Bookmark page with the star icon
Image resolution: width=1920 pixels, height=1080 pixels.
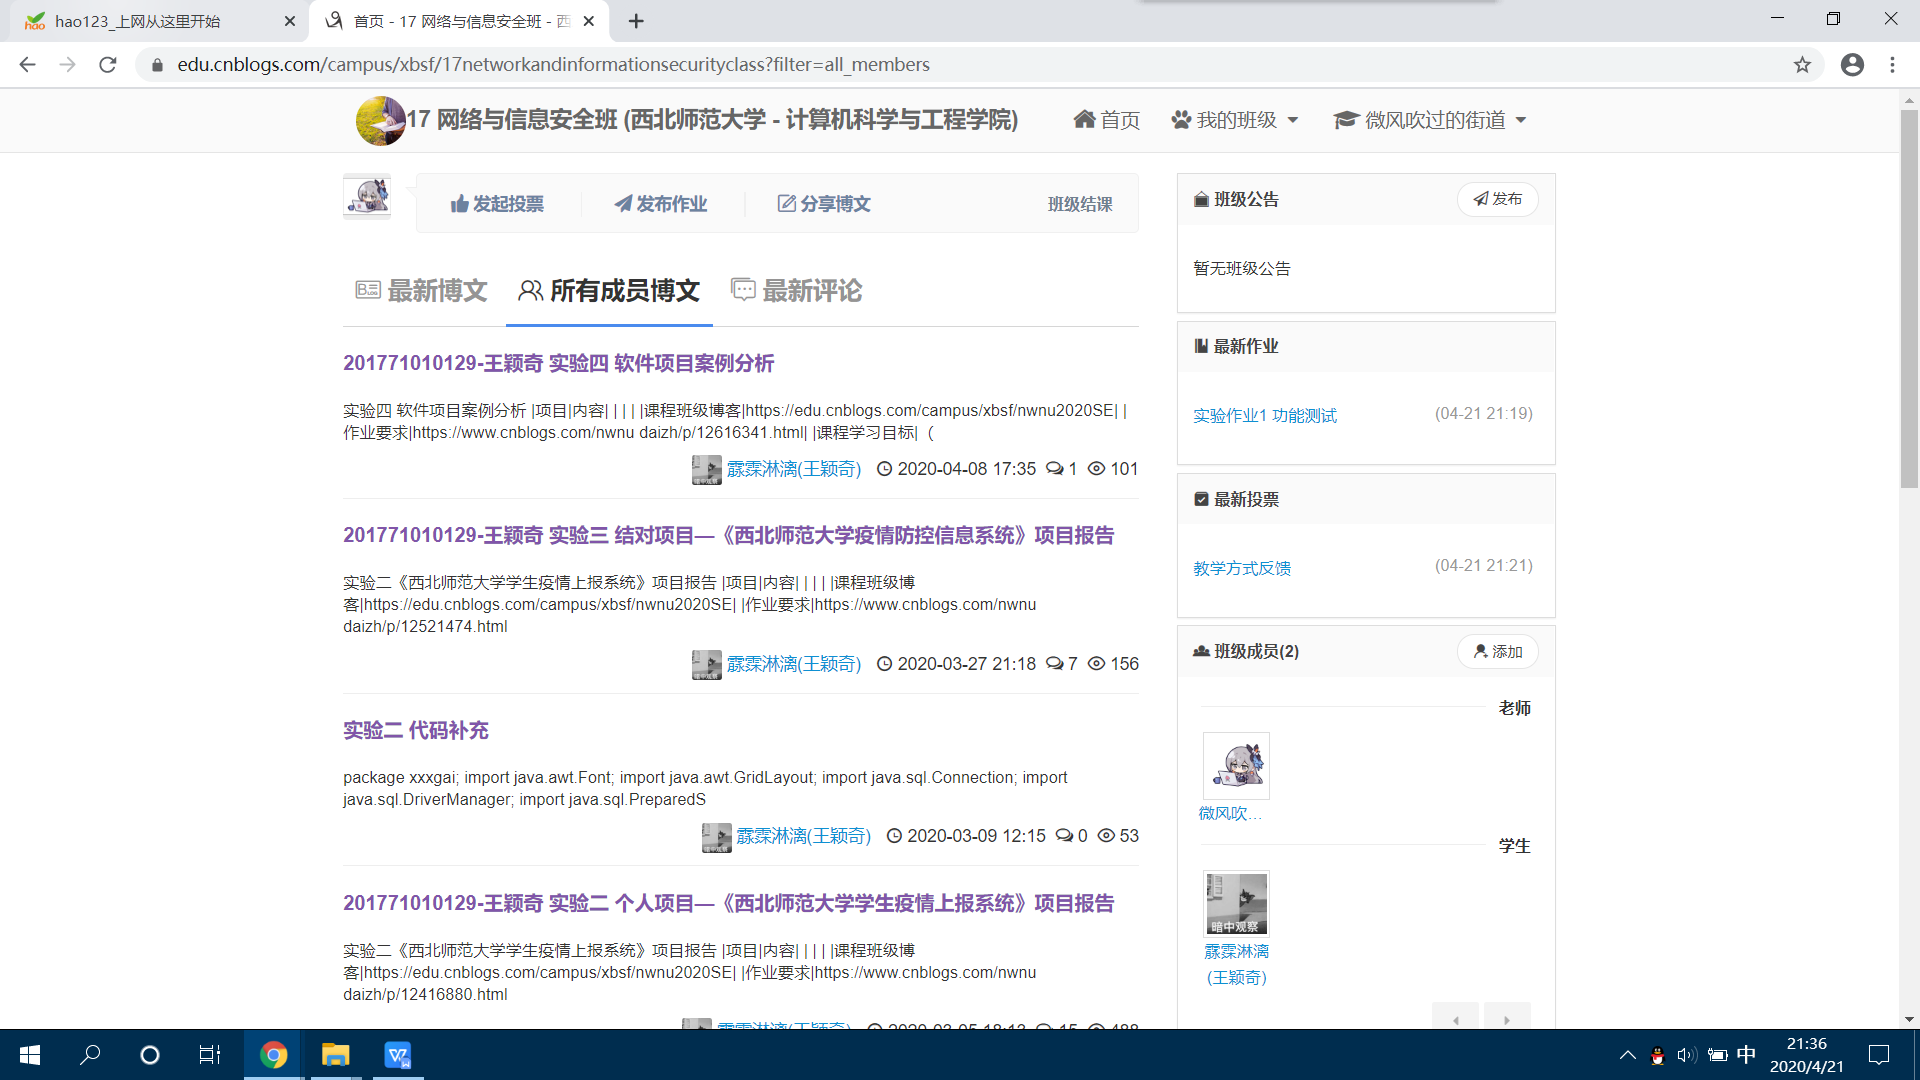pyautogui.click(x=1802, y=65)
